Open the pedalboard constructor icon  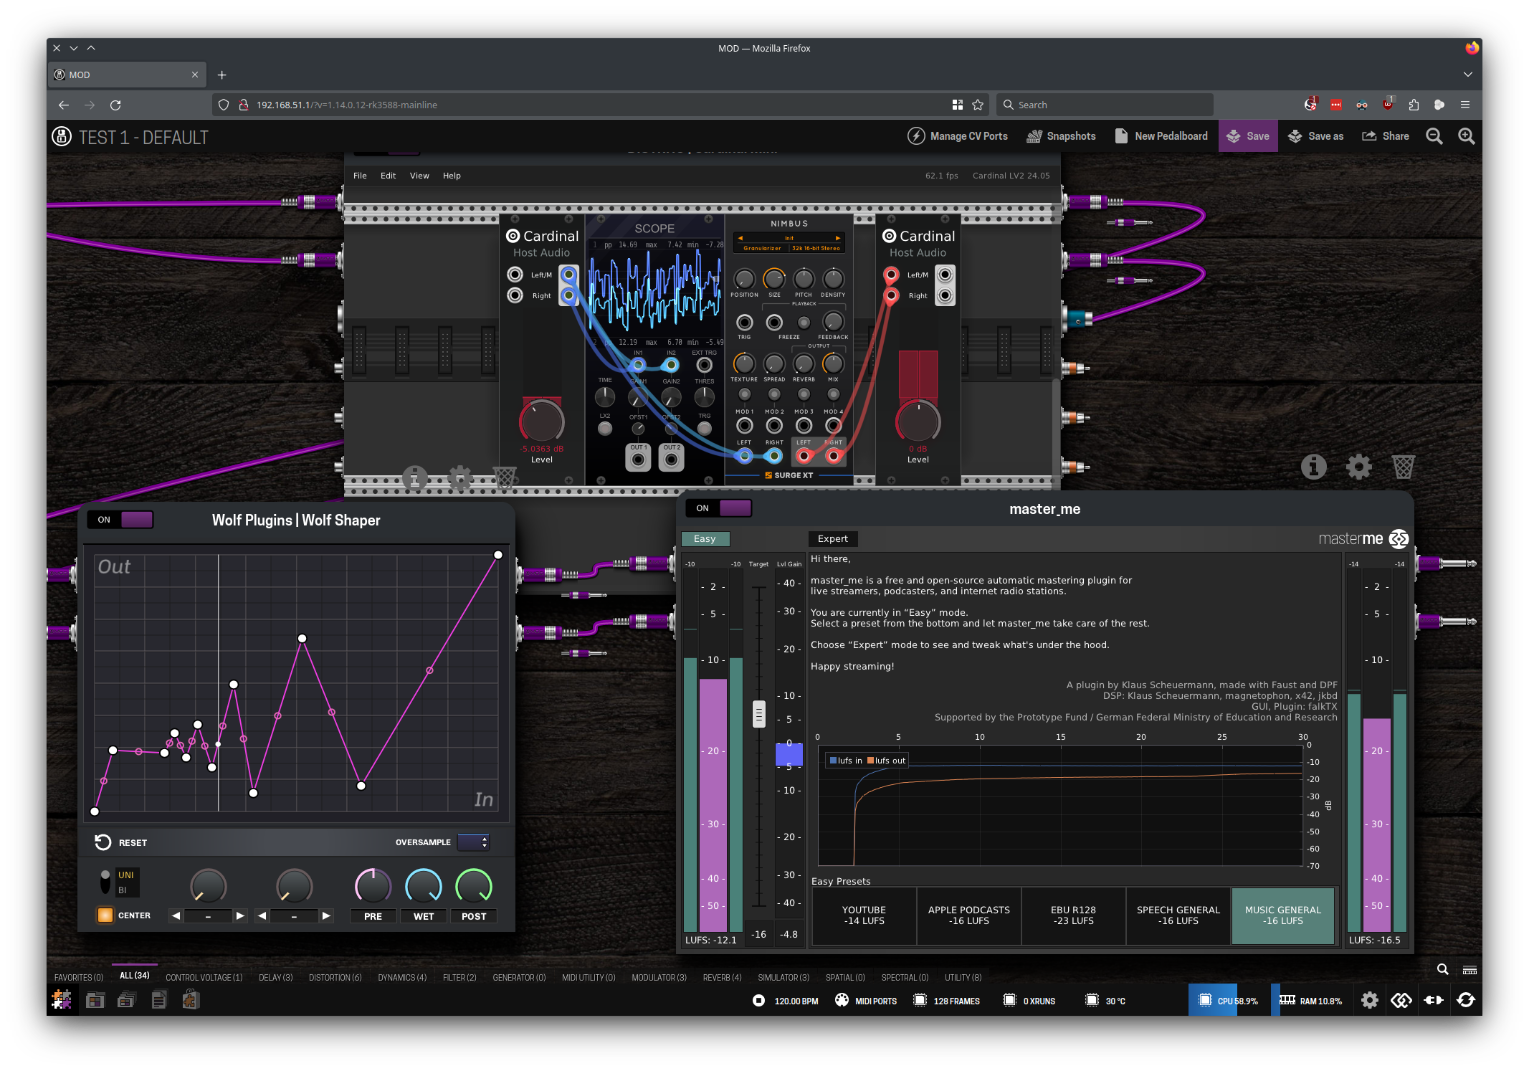click(x=62, y=999)
